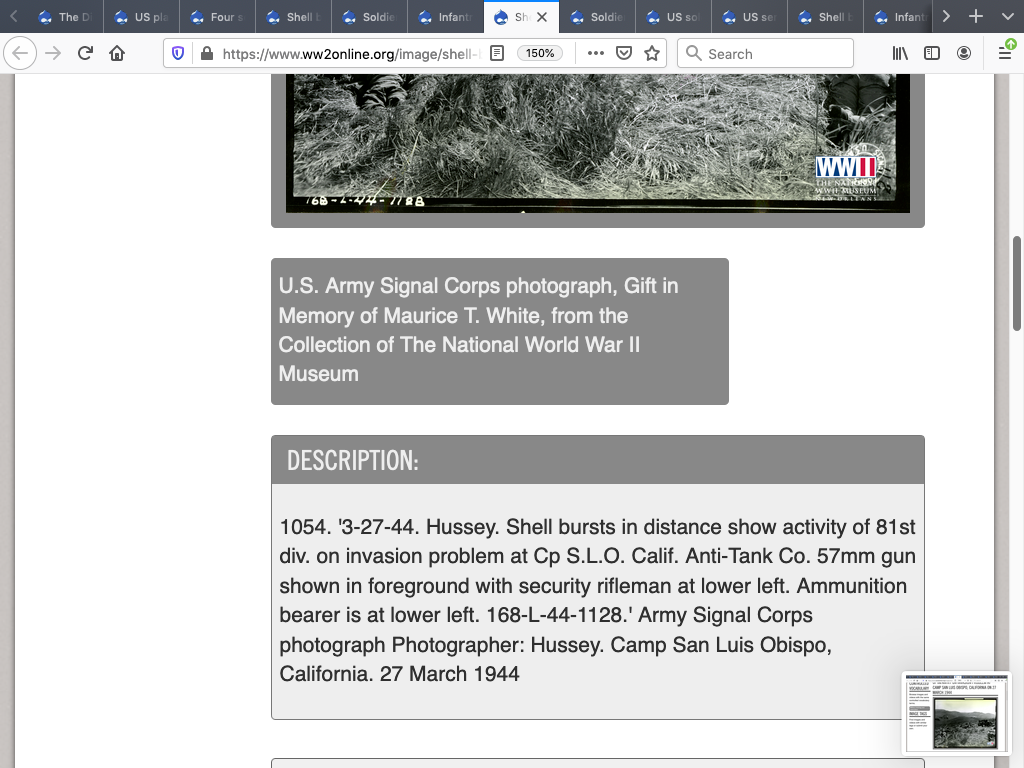Open page actions three-dot menu
Screen dimensions: 1024x768
point(595,53)
